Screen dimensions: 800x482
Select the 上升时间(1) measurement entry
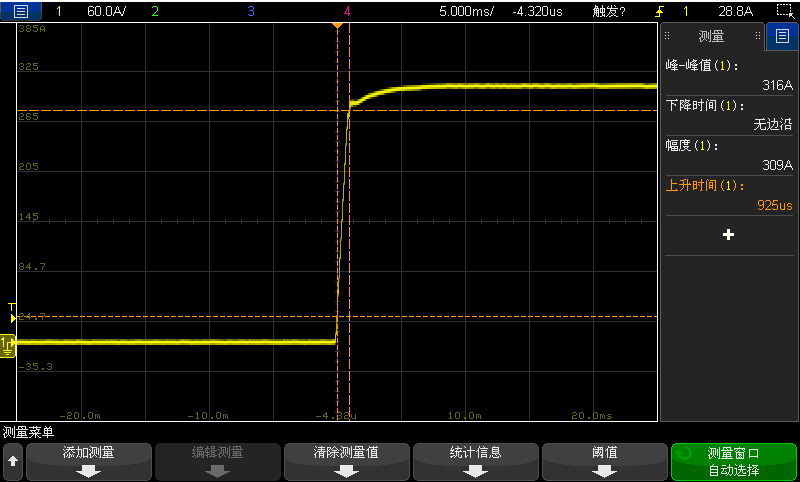coord(729,195)
